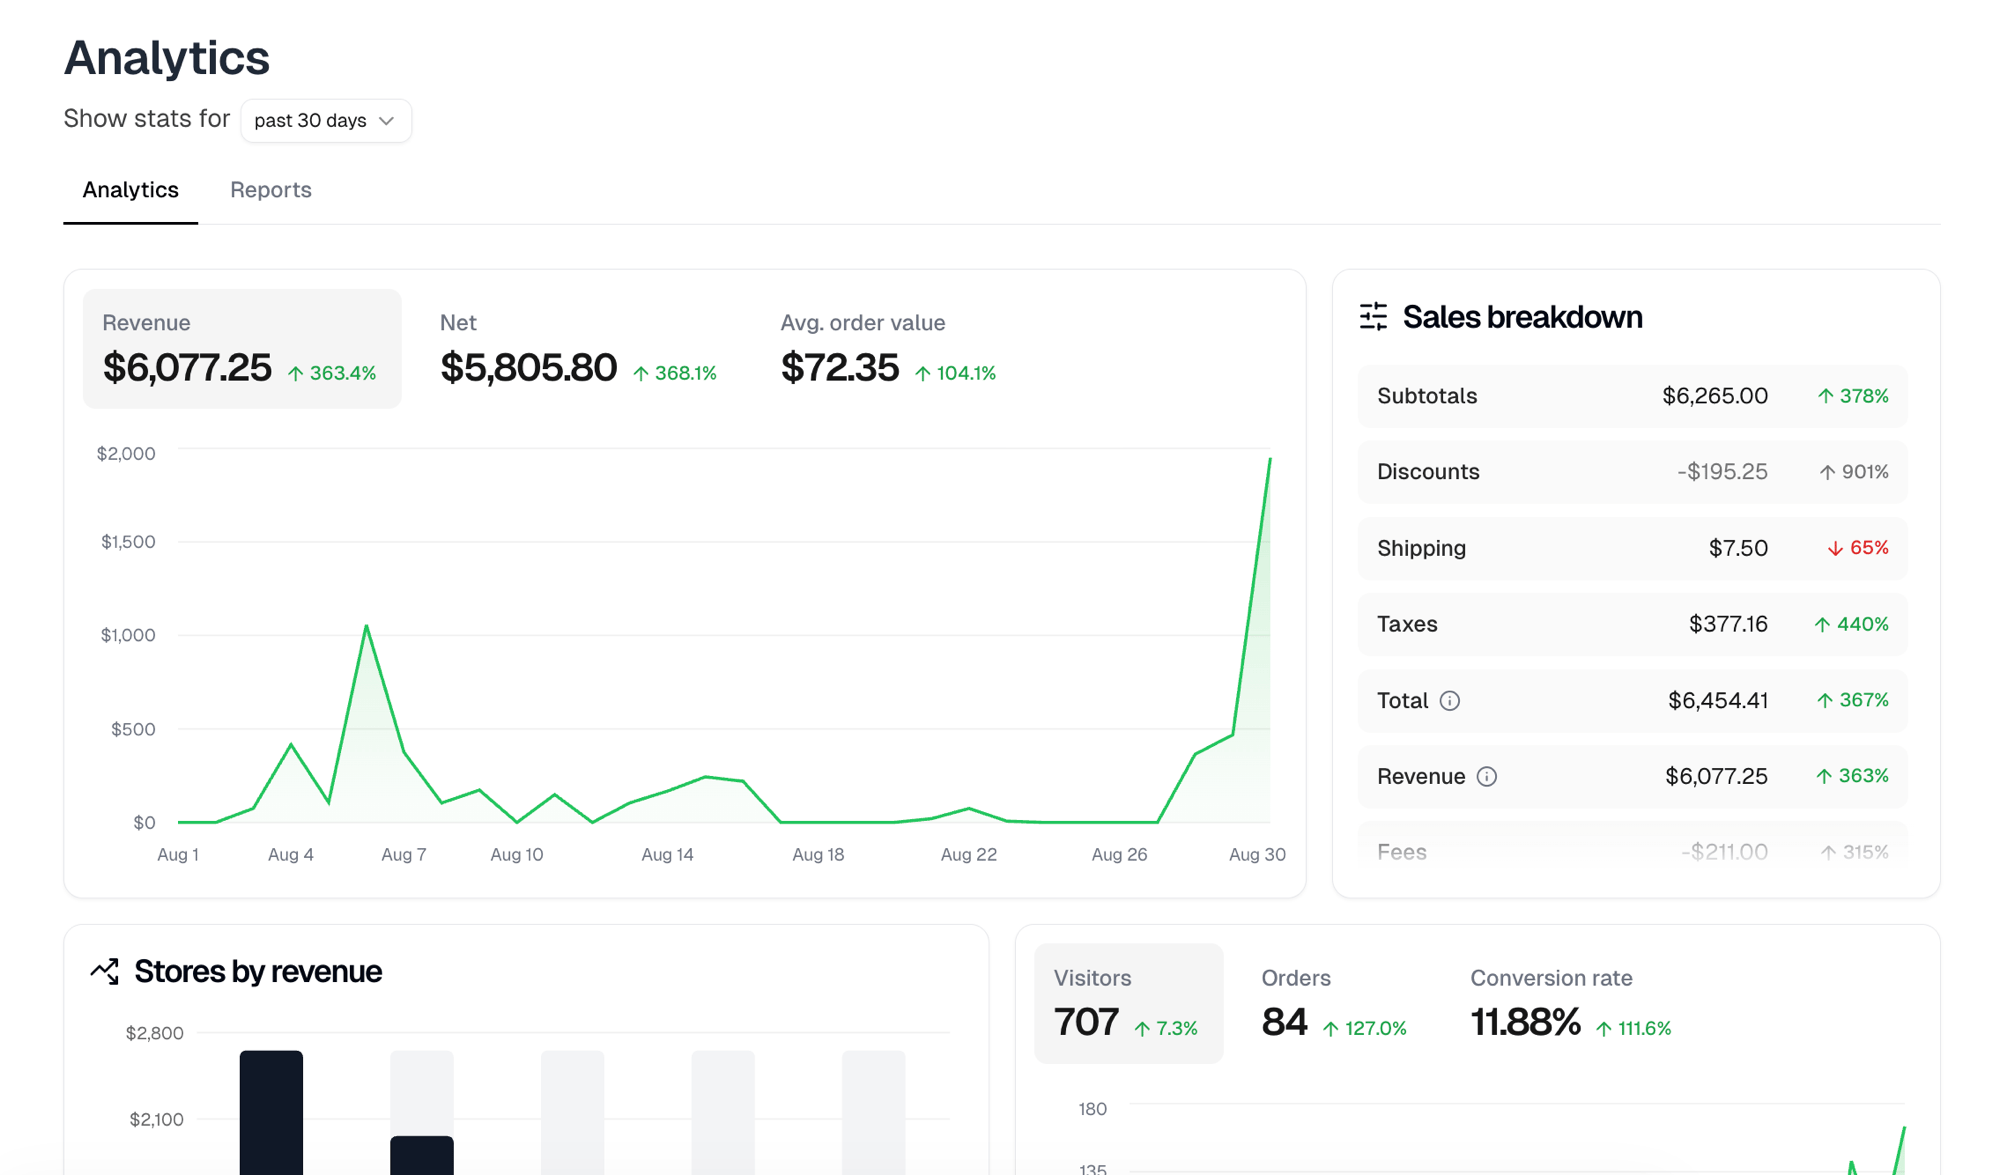This screenshot has width=2000, height=1175.
Task: Click the Shipping row label
Action: click(x=1421, y=548)
